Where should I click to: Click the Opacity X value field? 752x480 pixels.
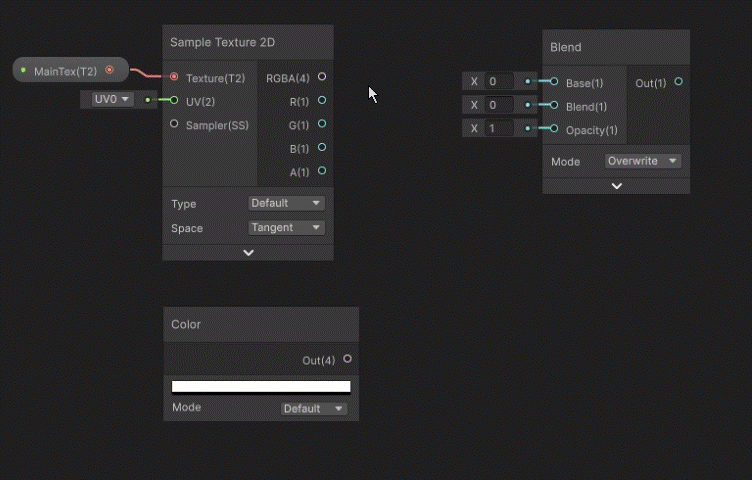[500, 129]
